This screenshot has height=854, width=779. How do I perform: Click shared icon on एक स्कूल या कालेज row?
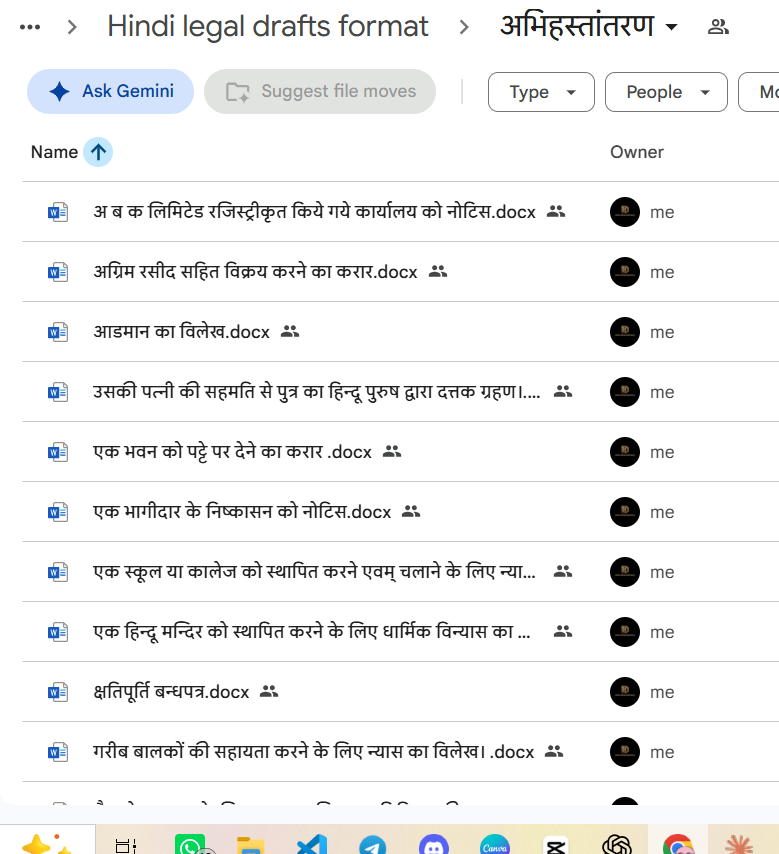click(x=563, y=571)
